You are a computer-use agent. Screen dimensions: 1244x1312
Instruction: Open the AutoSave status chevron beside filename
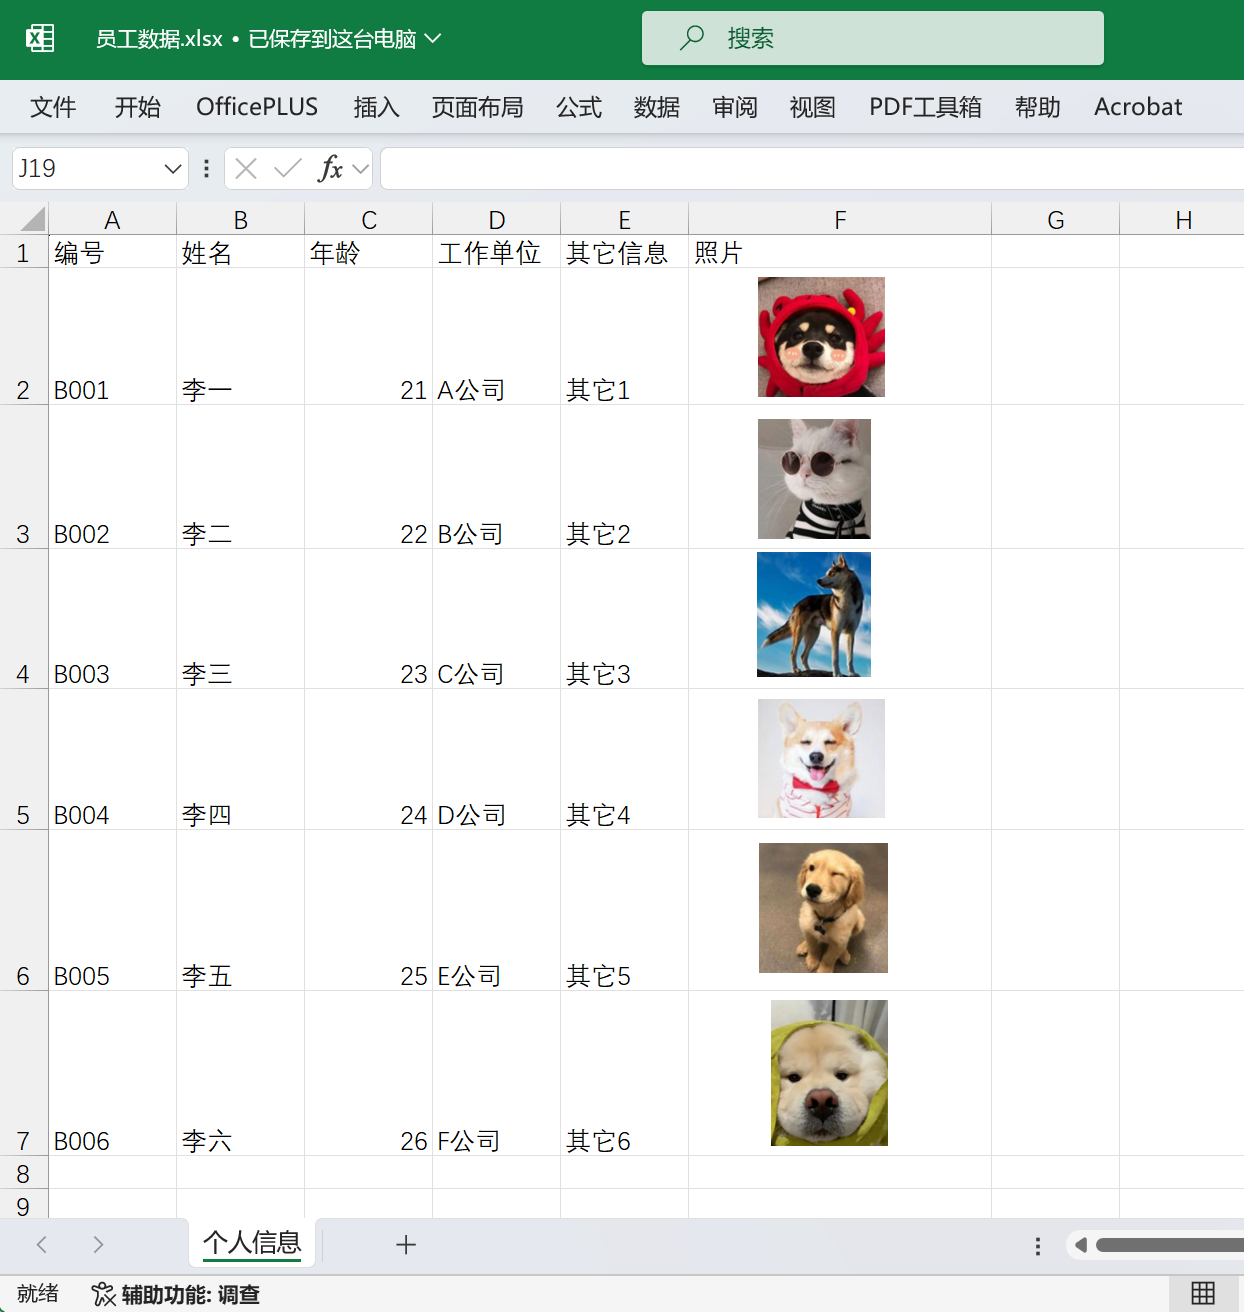tap(433, 38)
